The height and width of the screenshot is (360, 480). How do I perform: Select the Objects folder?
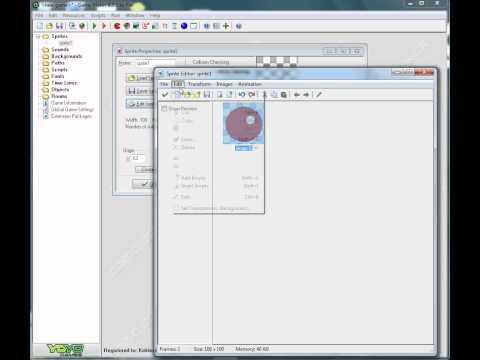[x=60, y=89]
